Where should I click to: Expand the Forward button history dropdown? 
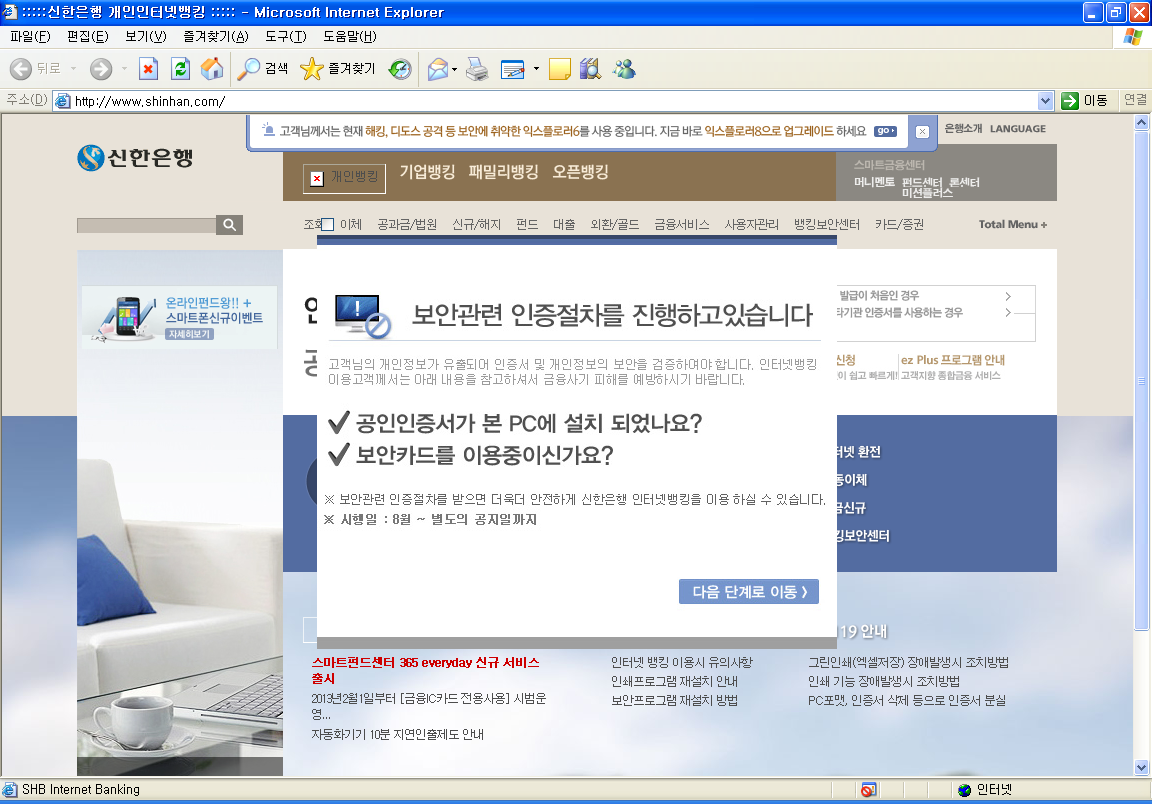pyautogui.click(x=124, y=69)
